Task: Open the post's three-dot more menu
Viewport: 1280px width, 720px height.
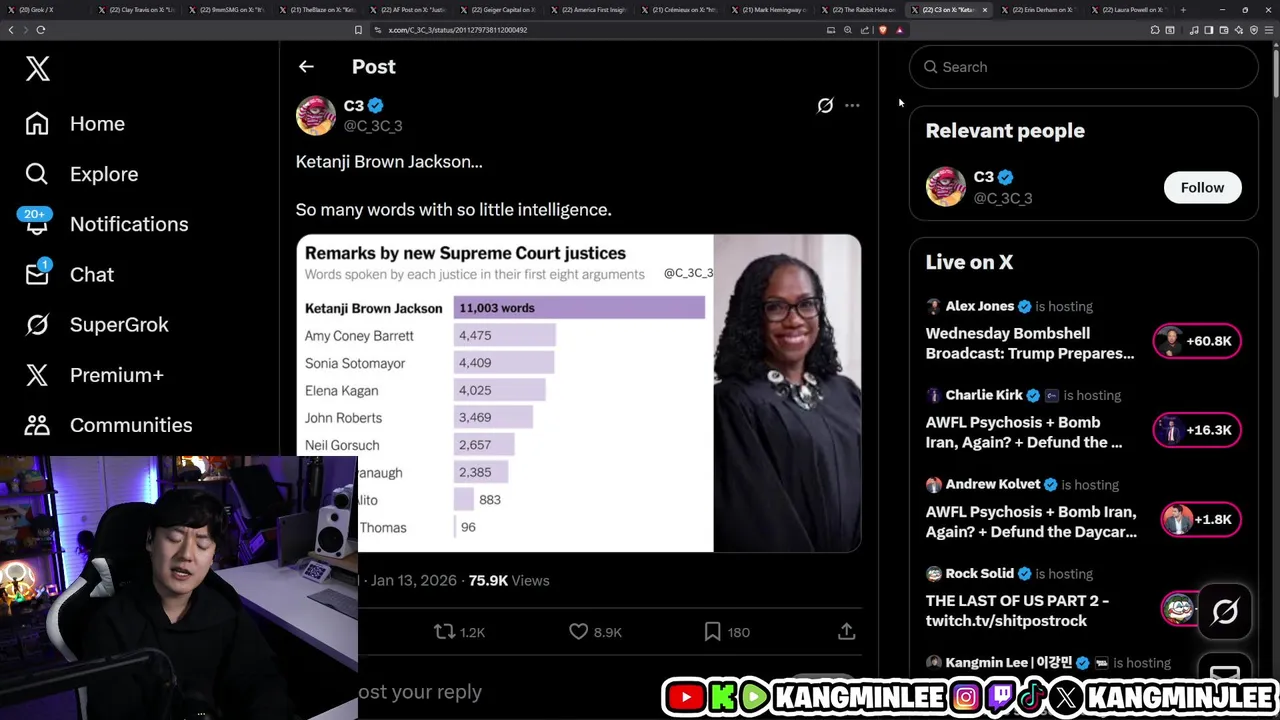Action: pos(852,105)
